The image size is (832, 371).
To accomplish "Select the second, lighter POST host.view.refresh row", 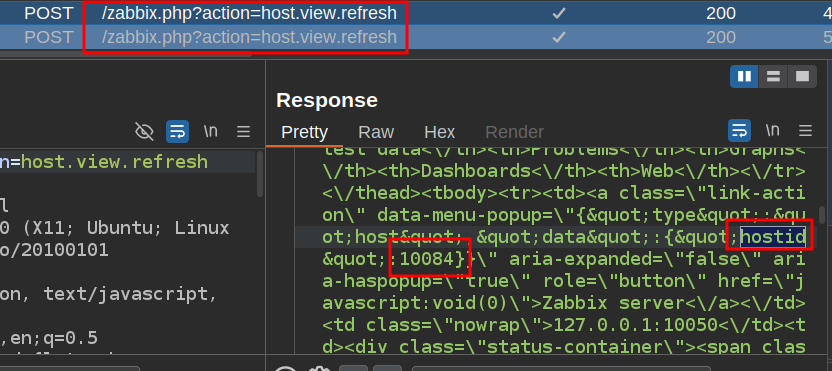I will (x=416, y=37).
